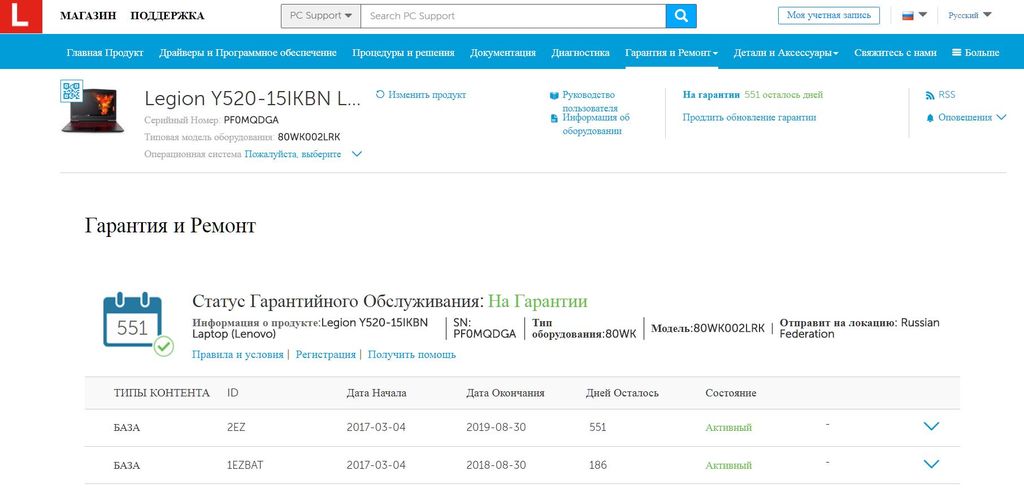Open the Диагностика navigation tab

pos(580,52)
